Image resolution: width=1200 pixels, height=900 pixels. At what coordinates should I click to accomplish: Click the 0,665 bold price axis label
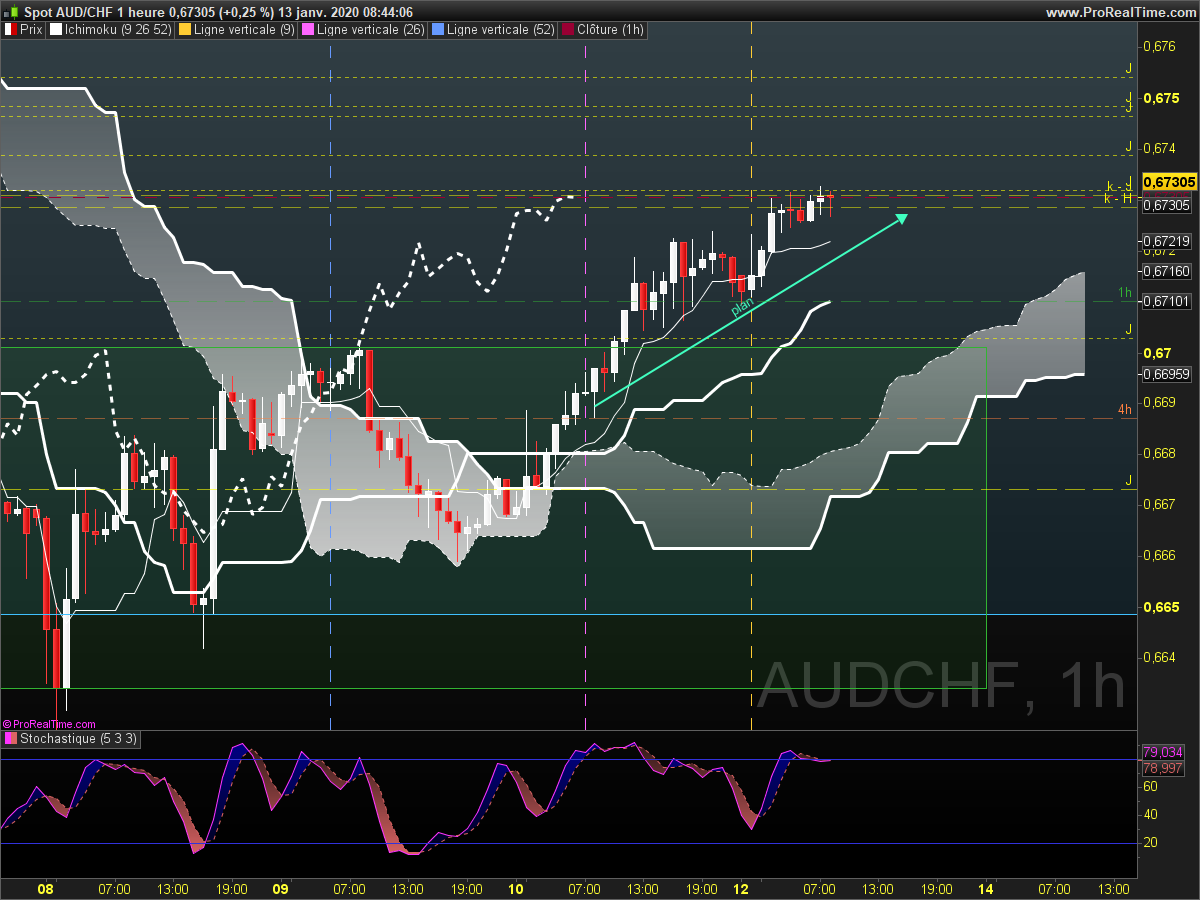(x=1160, y=607)
